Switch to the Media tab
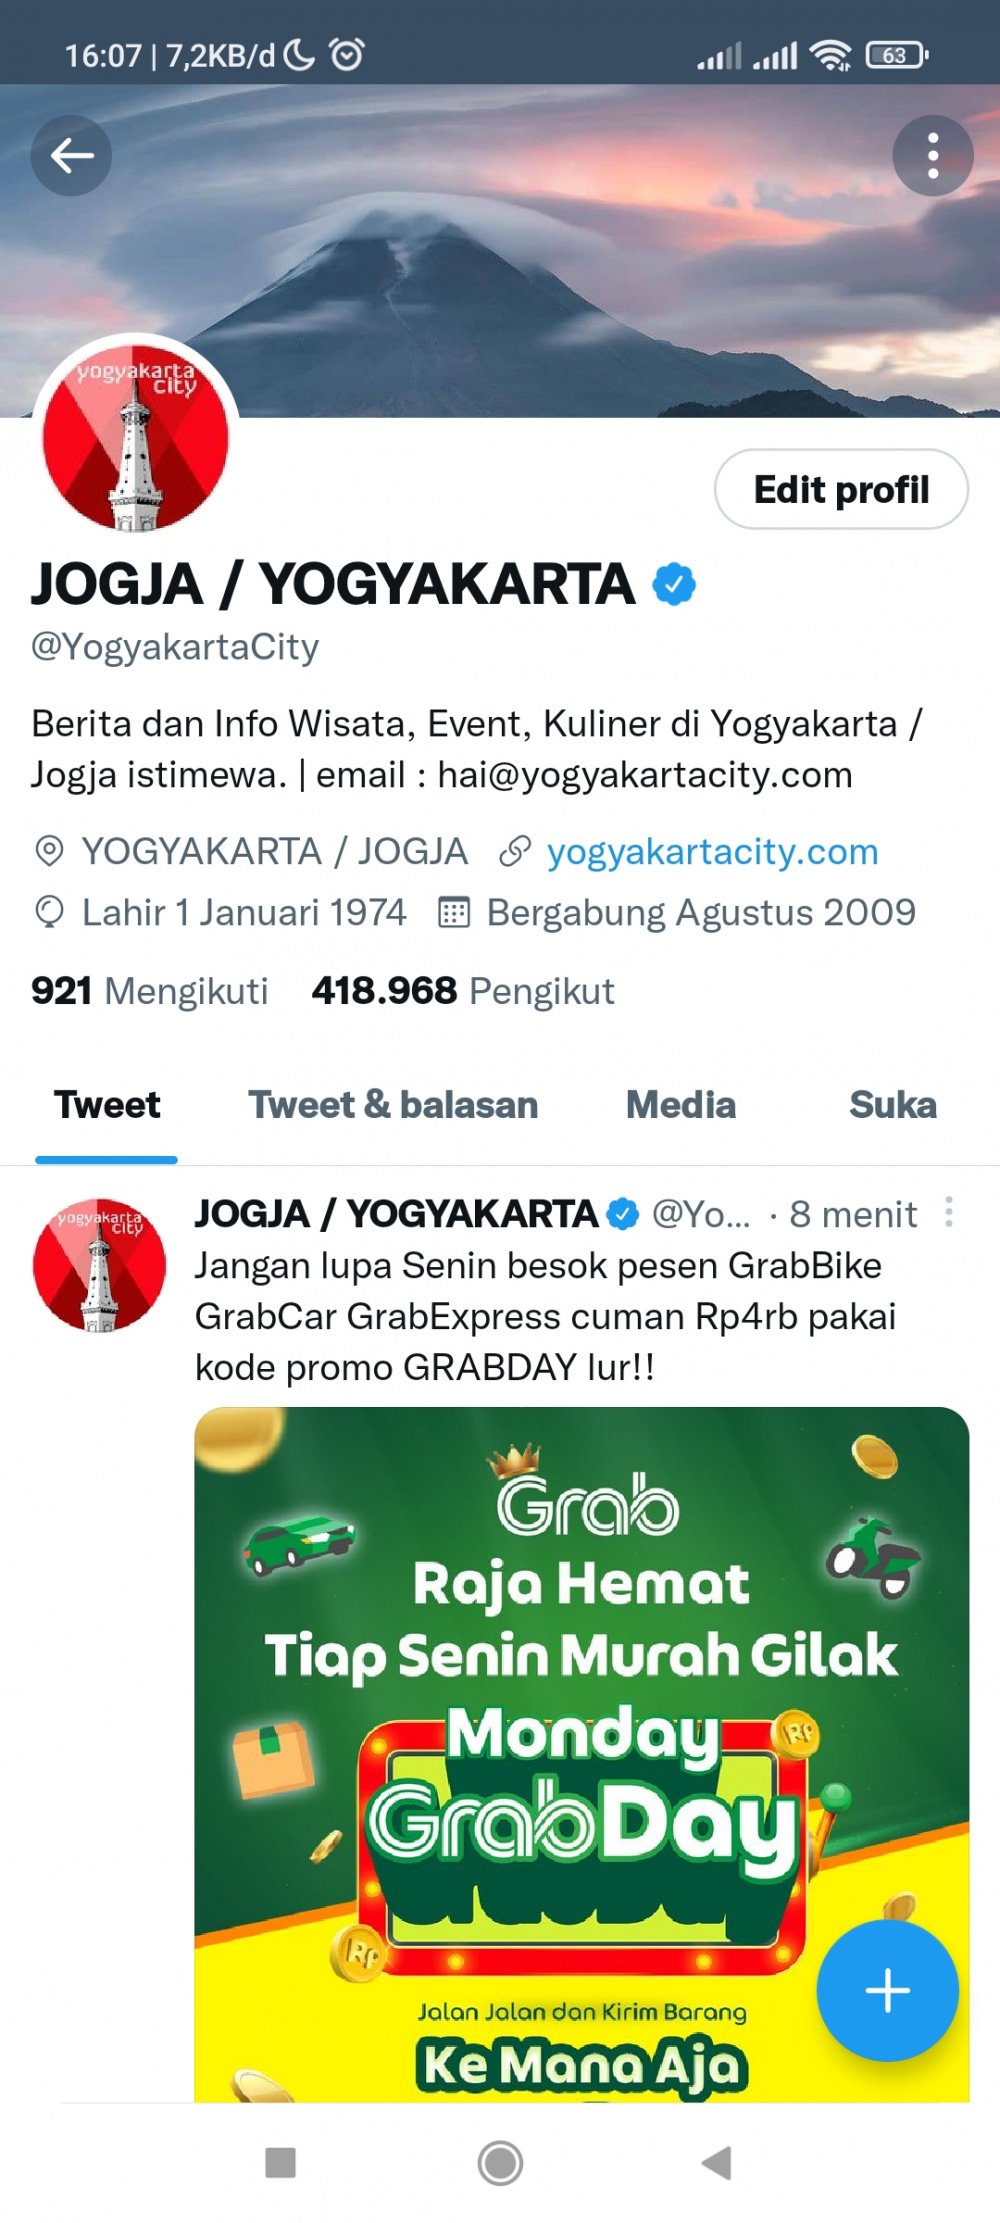The image size is (1000, 2223). (x=681, y=1105)
